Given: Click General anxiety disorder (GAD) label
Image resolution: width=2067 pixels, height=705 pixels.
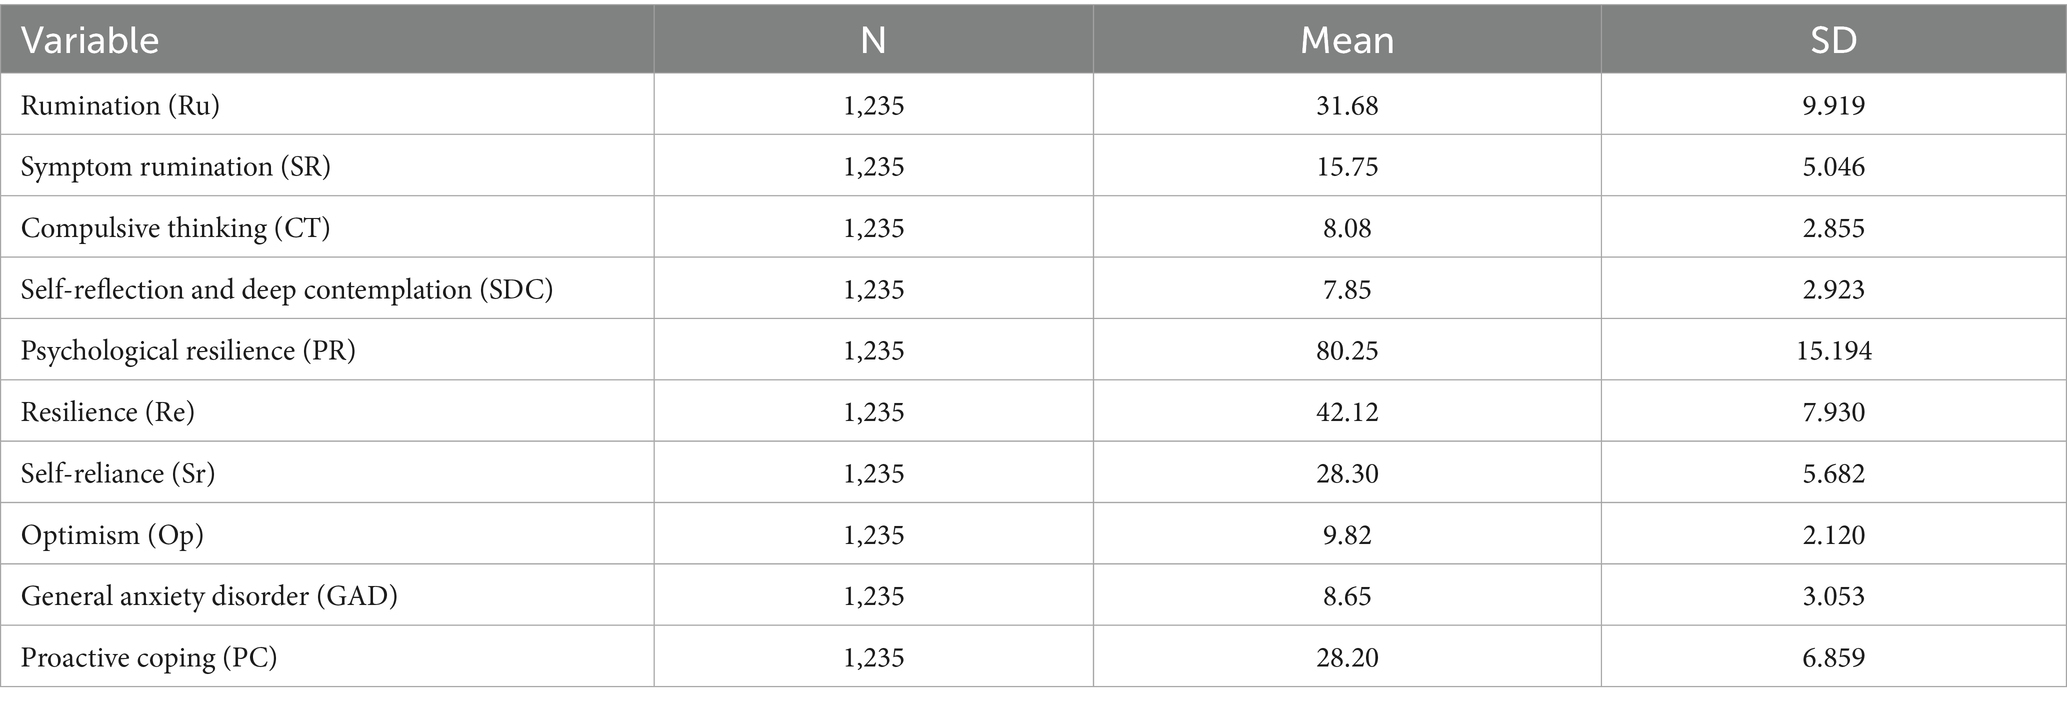Looking at the screenshot, I should [x=209, y=596].
